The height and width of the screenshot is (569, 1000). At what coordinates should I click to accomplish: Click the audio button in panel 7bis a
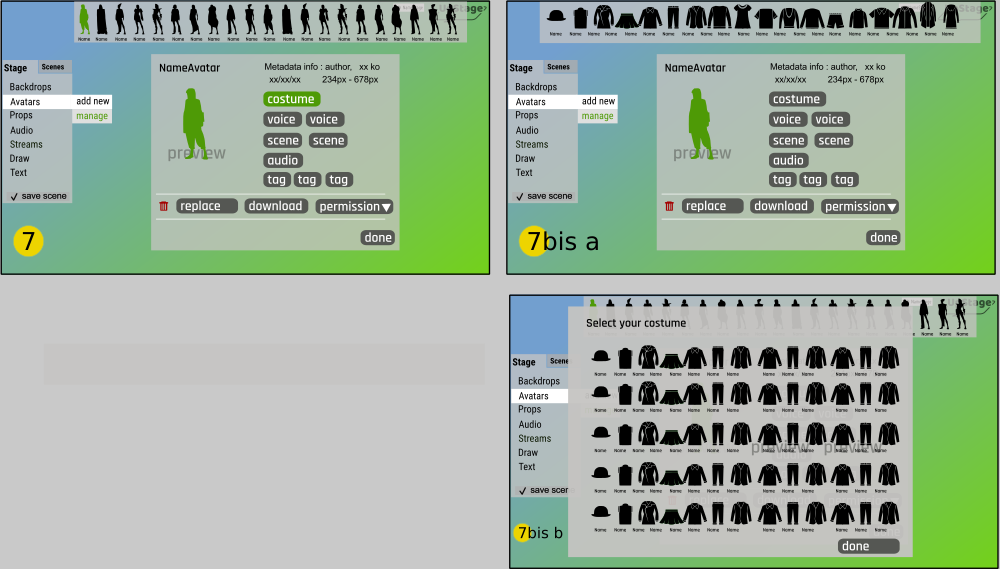[789, 160]
